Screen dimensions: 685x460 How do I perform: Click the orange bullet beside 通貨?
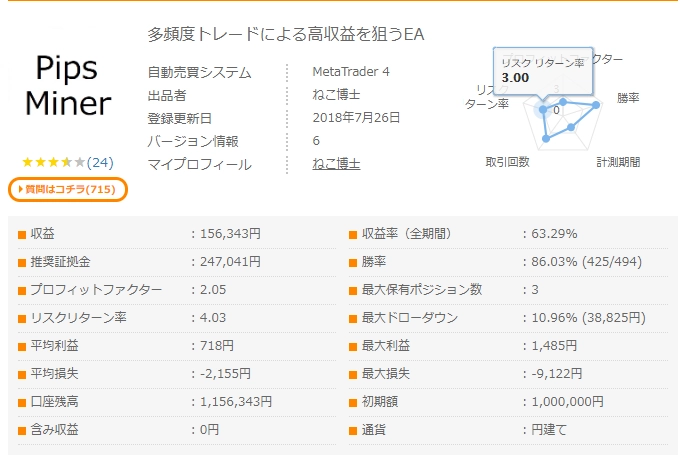(x=353, y=431)
